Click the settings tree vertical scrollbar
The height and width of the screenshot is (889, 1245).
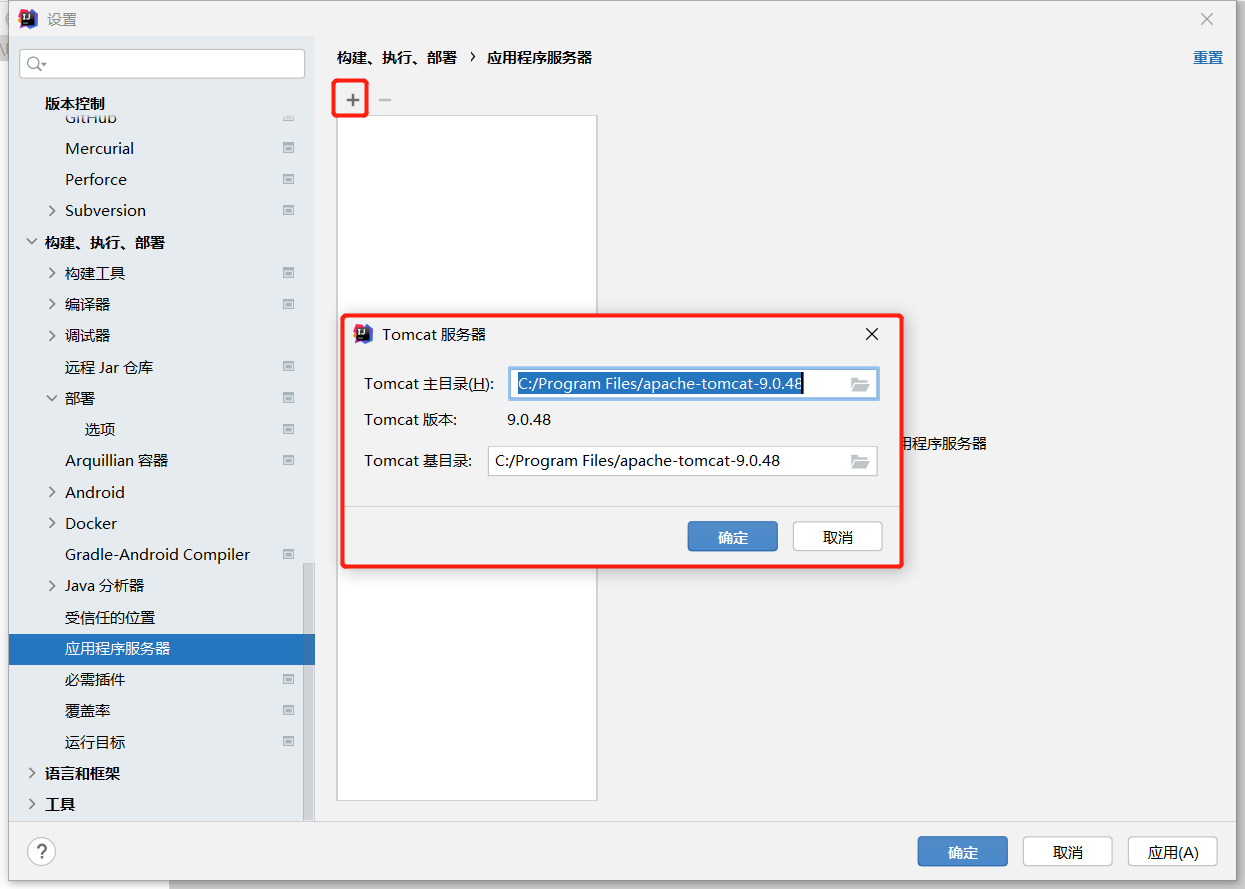click(x=308, y=690)
